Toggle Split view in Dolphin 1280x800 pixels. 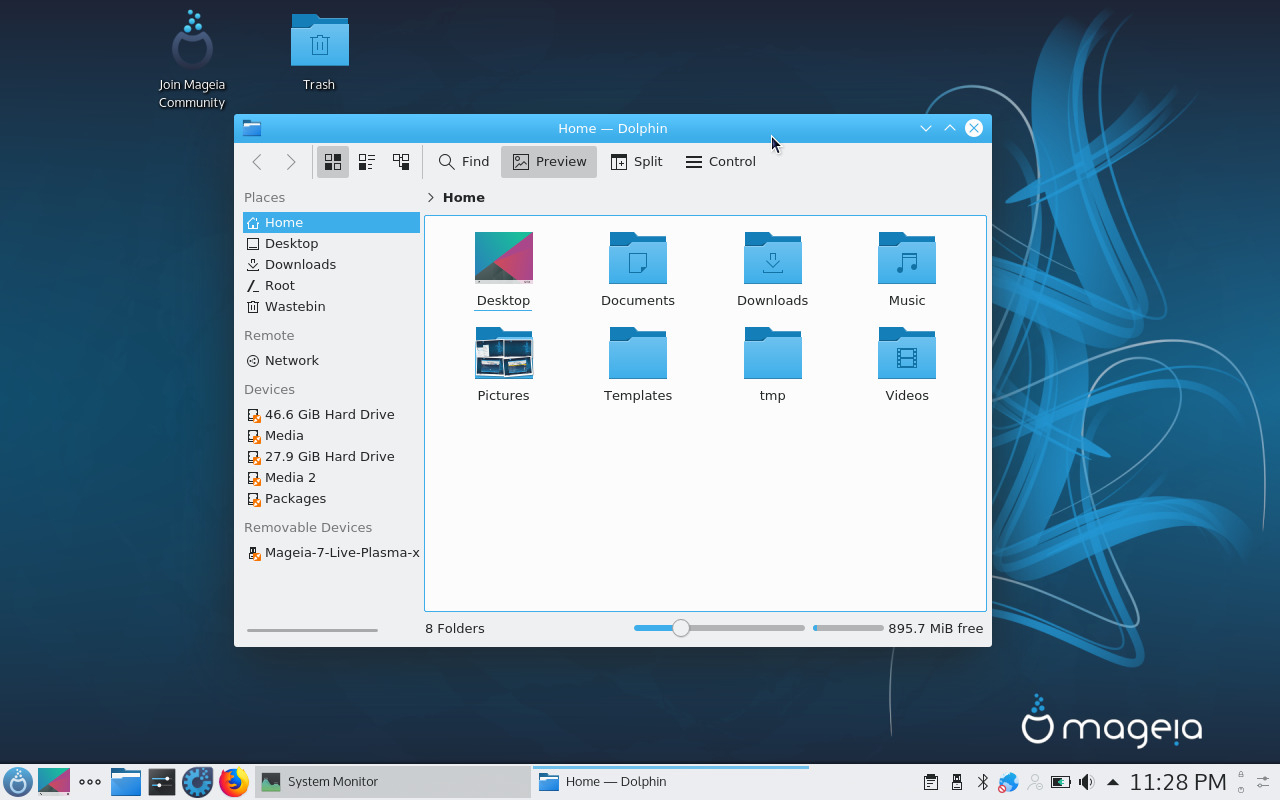[x=636, y=162]
